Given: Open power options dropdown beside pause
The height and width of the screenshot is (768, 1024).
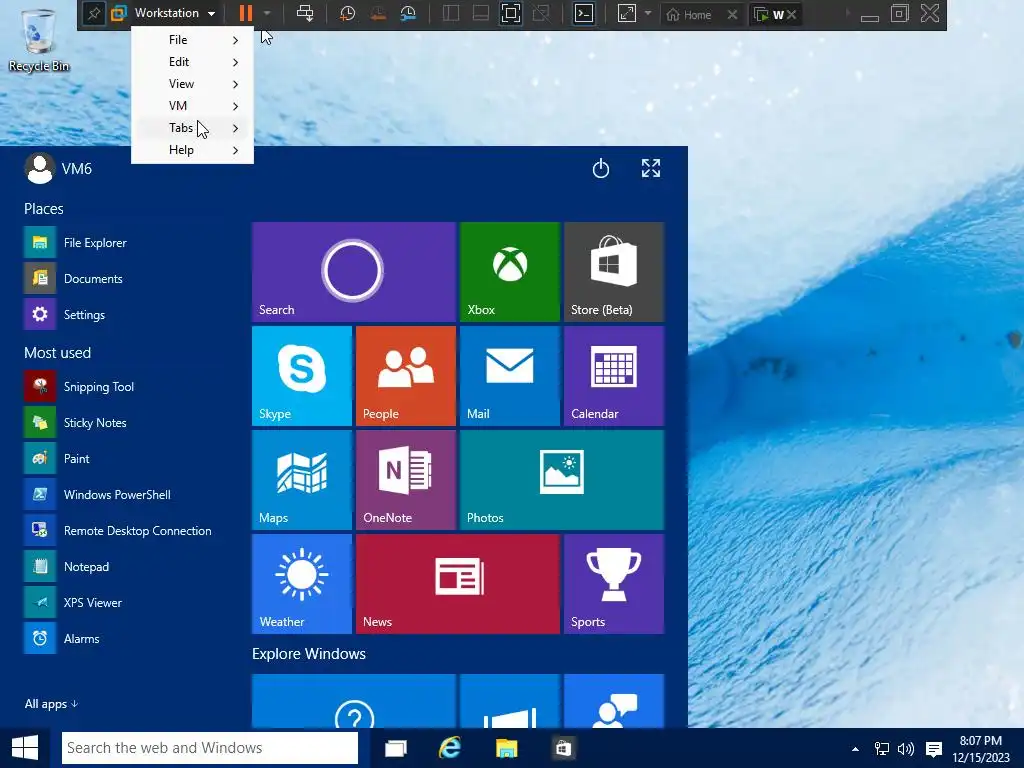Looking at the screenshot, I should (x=267, y=13).
